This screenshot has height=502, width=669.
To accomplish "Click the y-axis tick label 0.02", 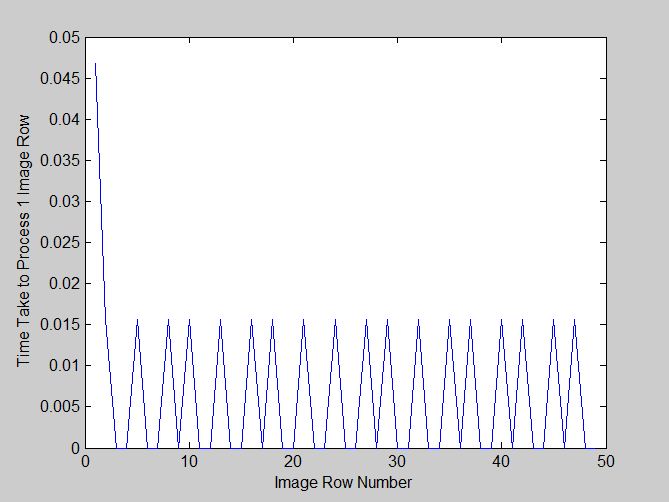I will click(62, 284).
